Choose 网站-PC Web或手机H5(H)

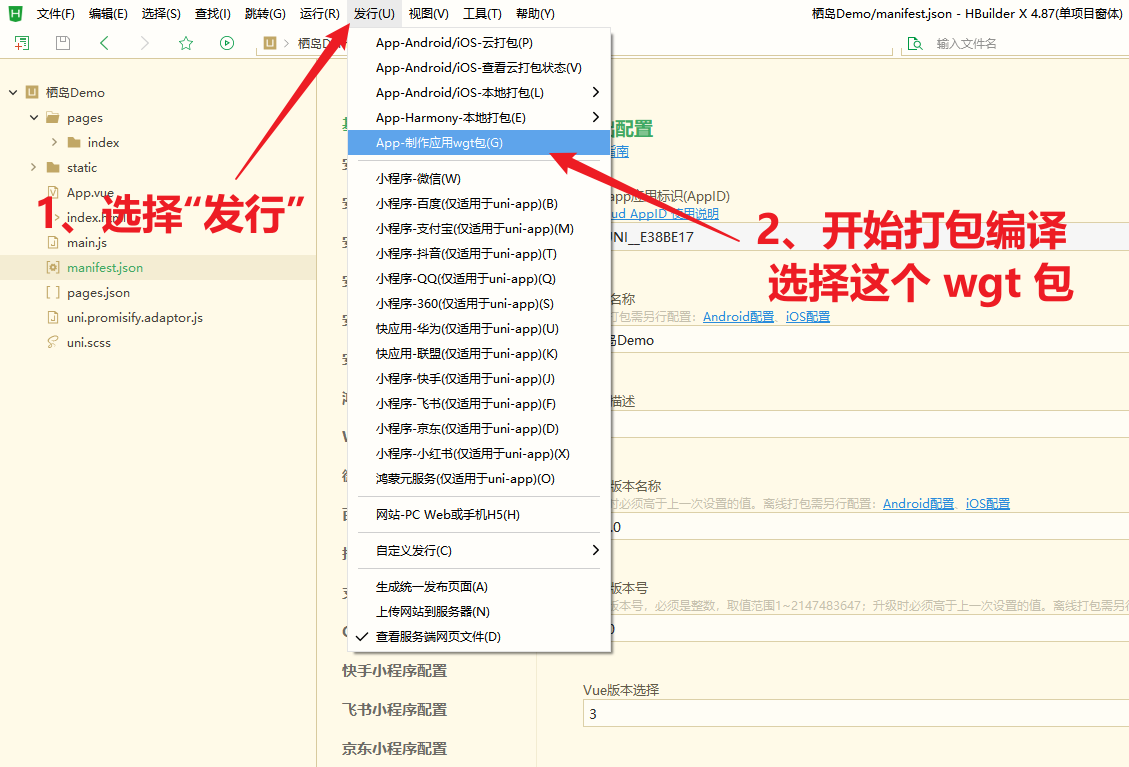tap(479, 514)
